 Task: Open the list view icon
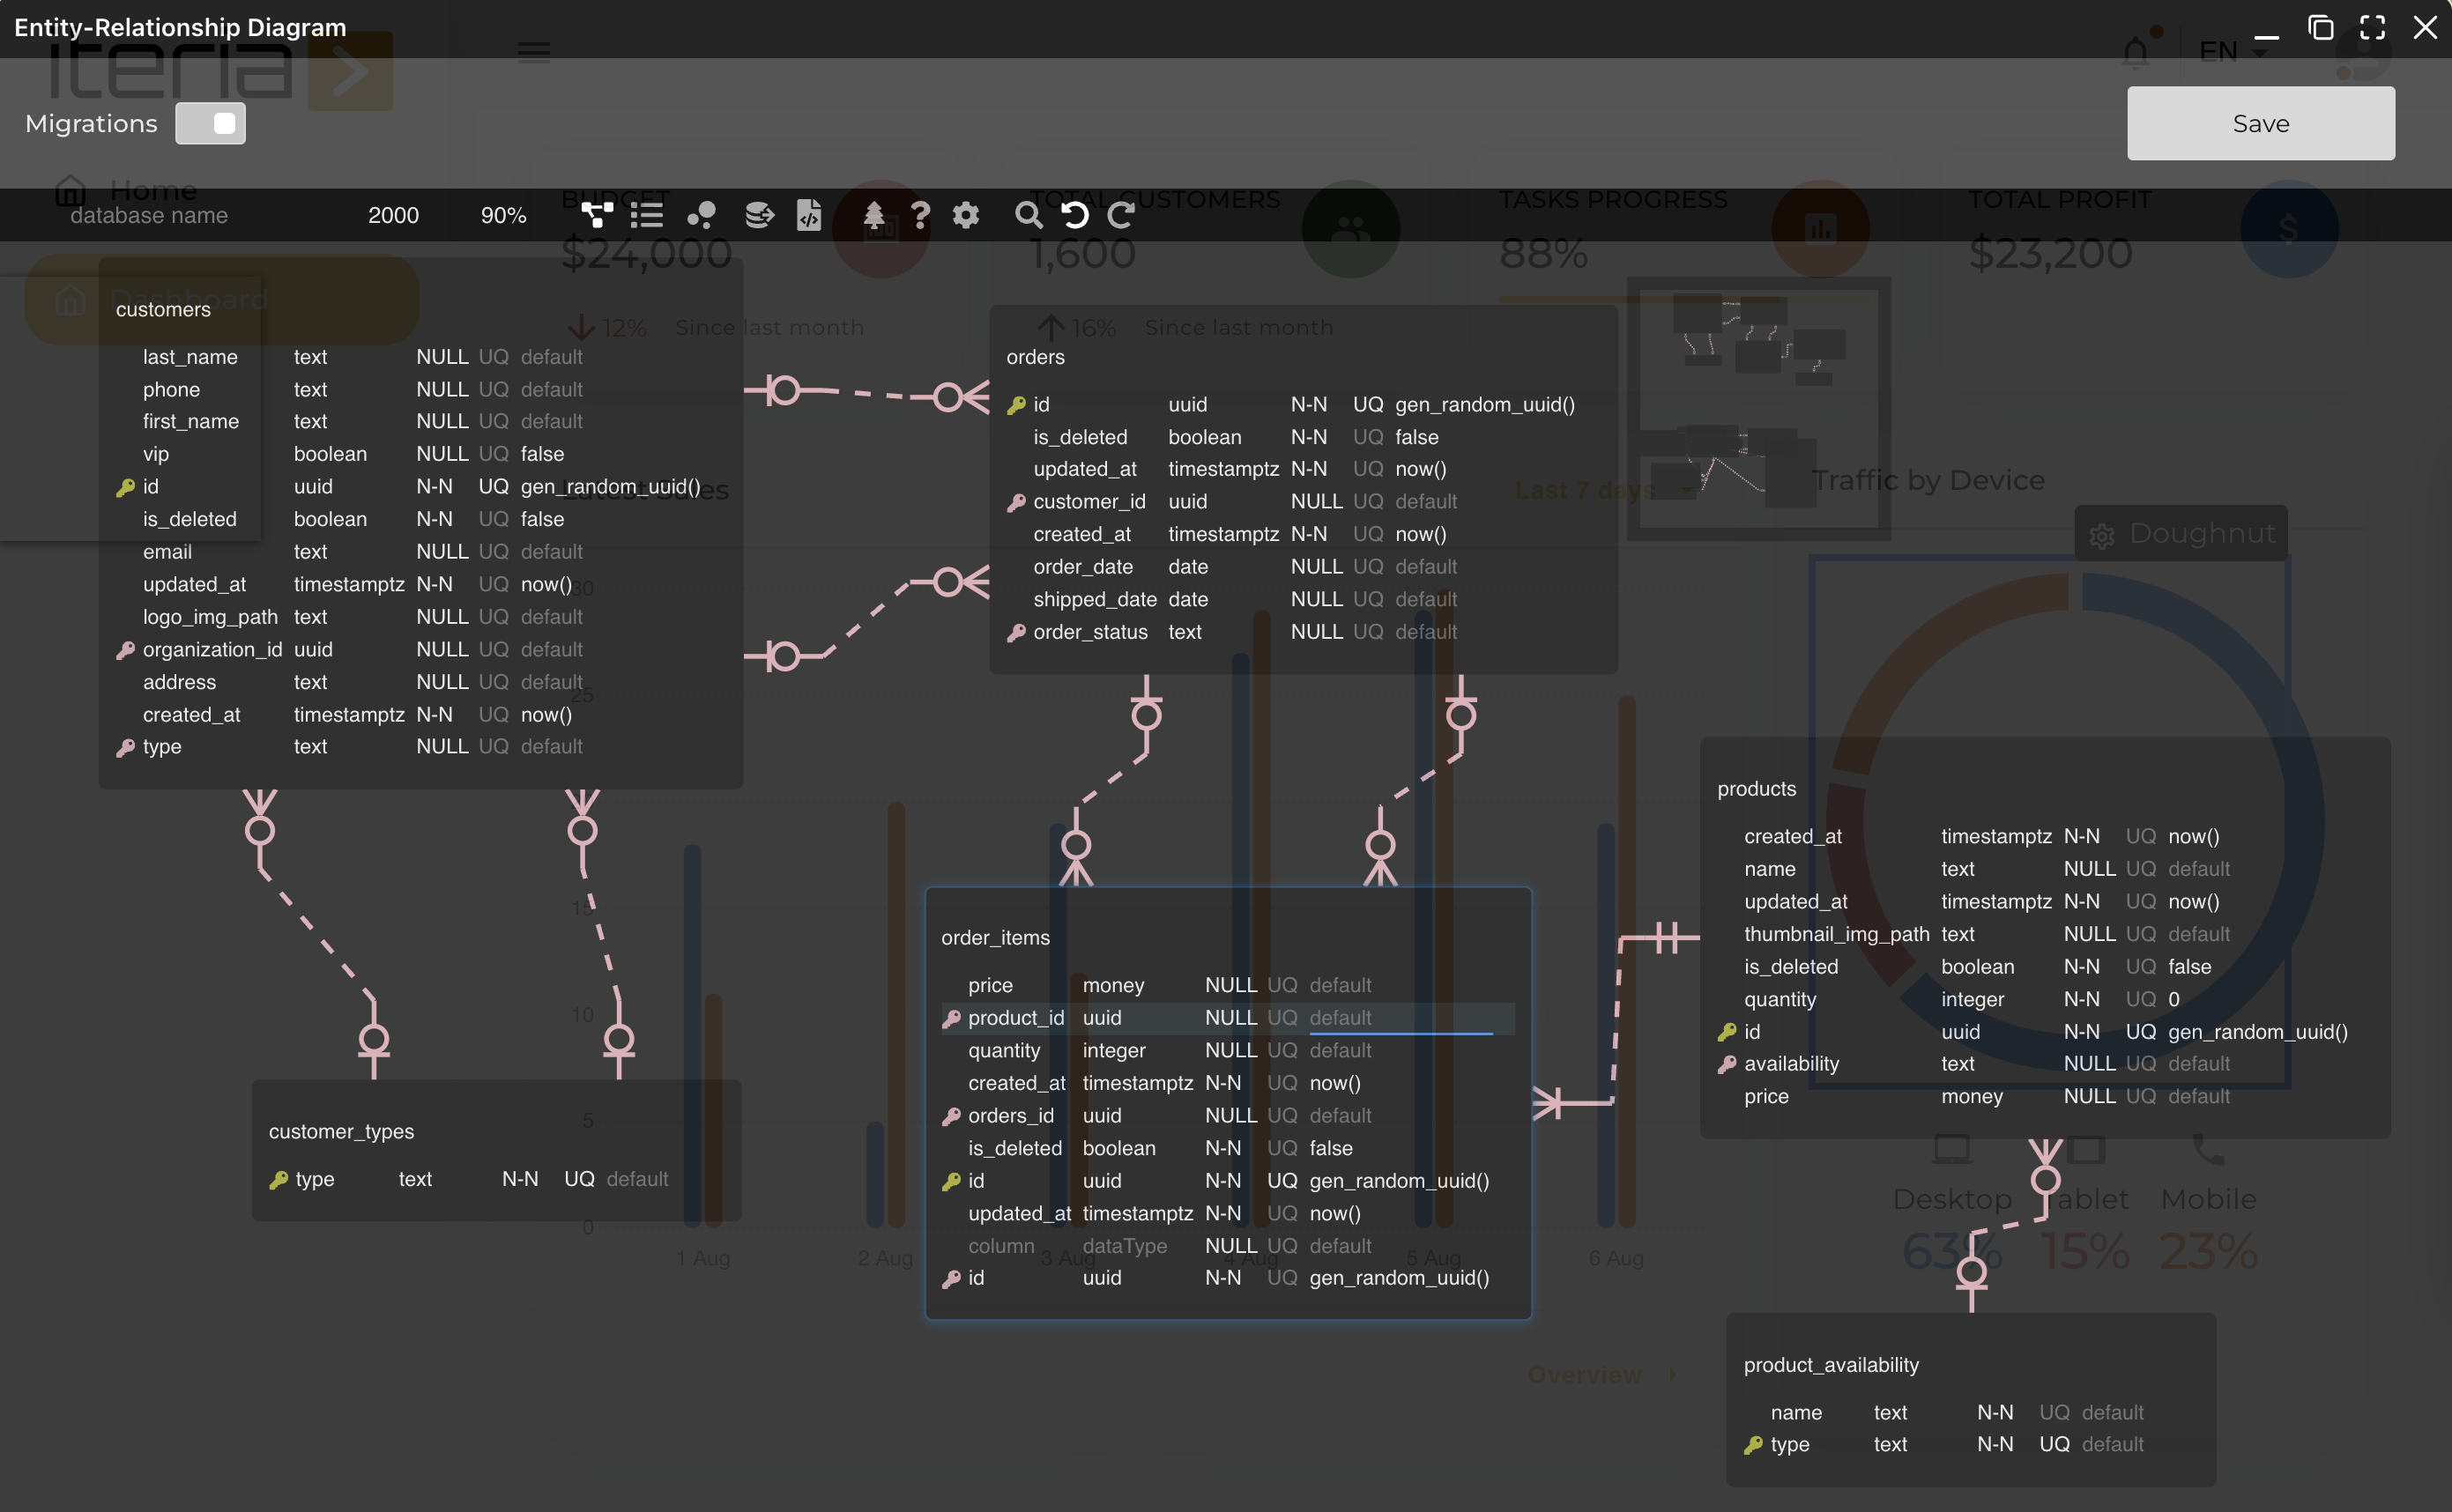click(647, 215)
